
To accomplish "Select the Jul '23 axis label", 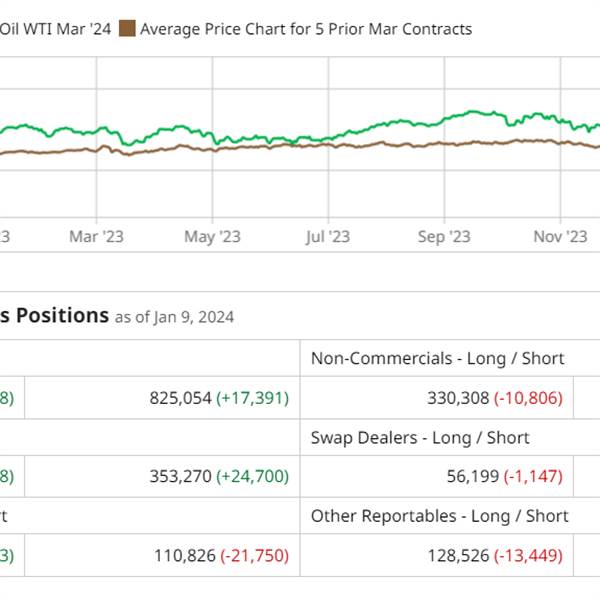I will point(328,236).
